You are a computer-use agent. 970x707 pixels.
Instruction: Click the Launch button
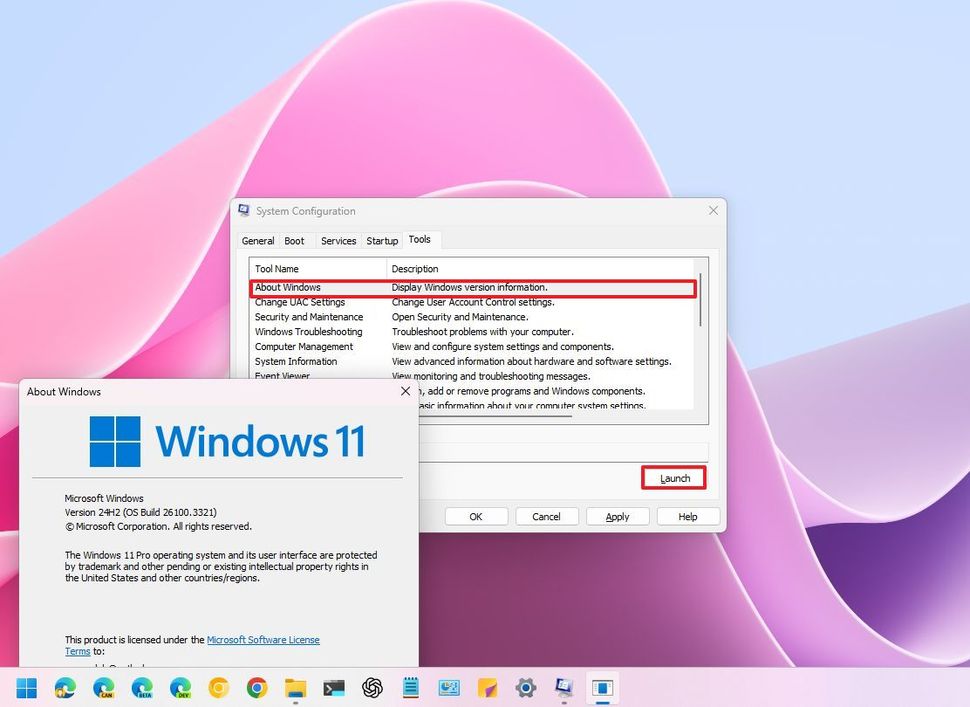[x=673, y=478]
